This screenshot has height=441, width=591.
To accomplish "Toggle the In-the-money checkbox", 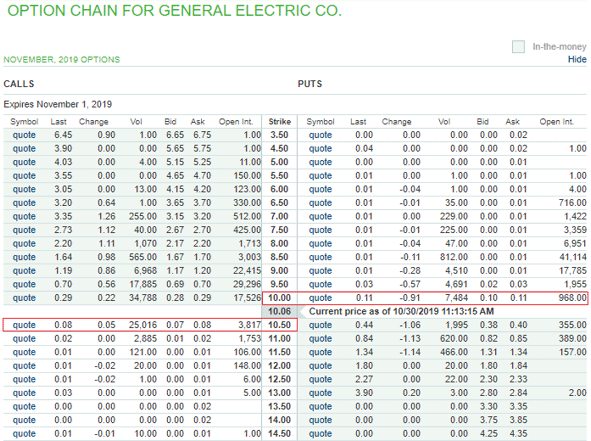I will (518, 47).
